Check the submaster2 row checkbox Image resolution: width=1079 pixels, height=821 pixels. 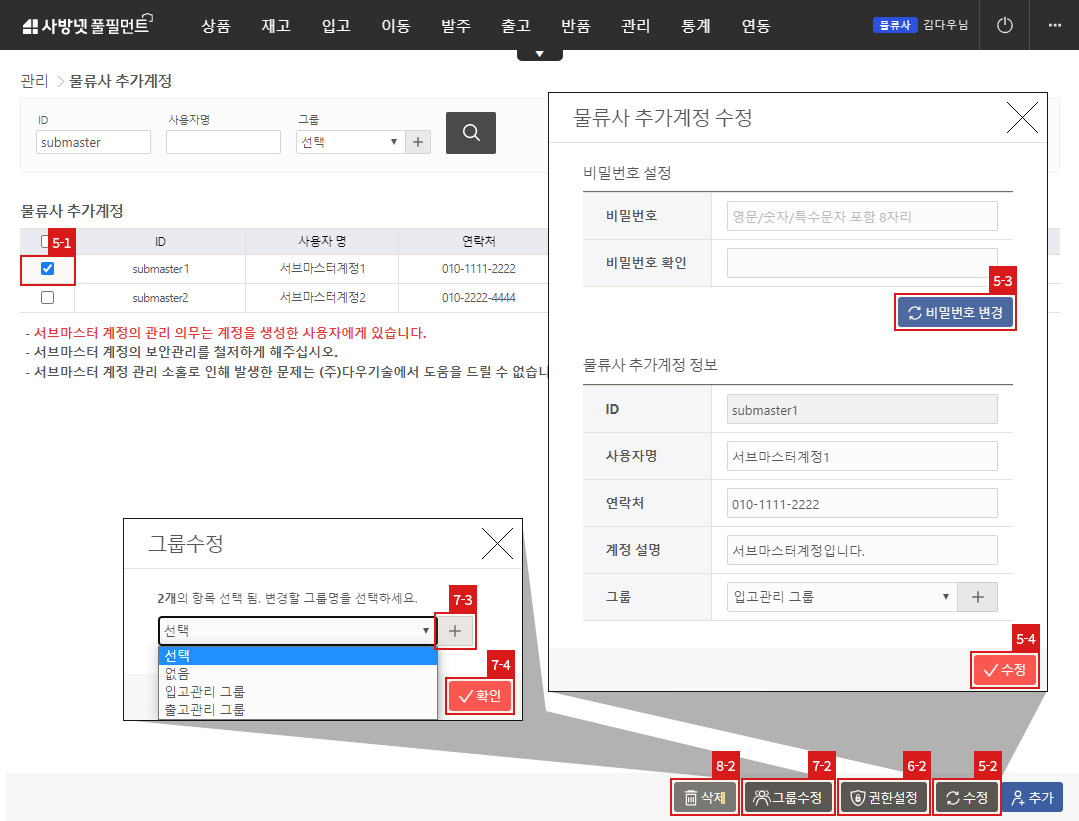coord(46,297)
